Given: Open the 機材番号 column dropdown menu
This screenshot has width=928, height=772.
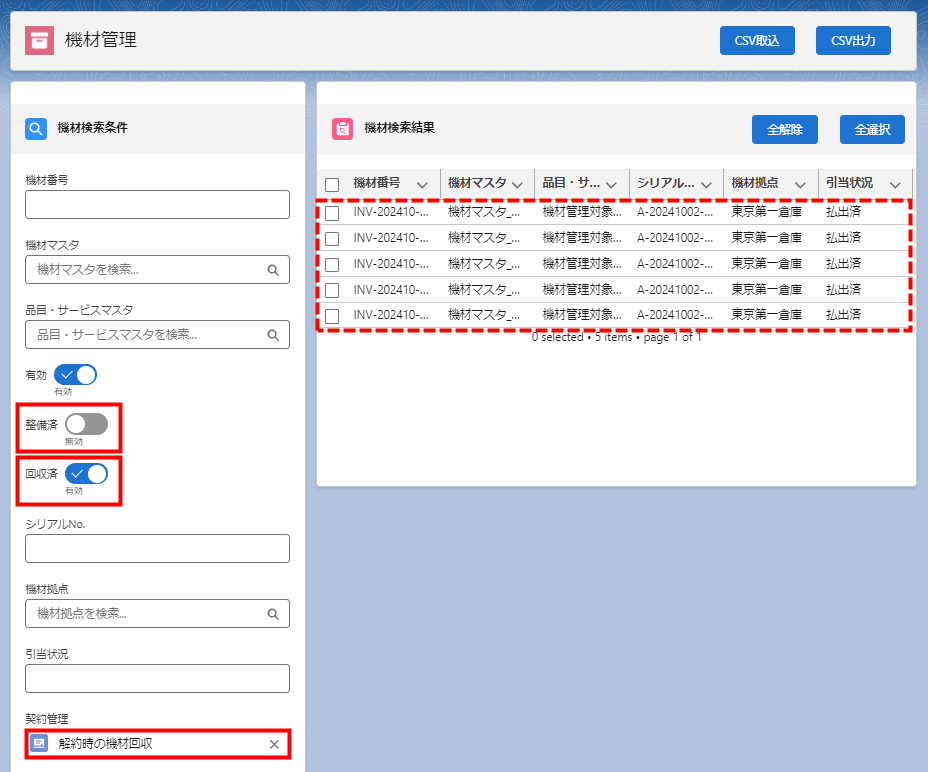Looking at the screenshot, I should coord(422,185).
